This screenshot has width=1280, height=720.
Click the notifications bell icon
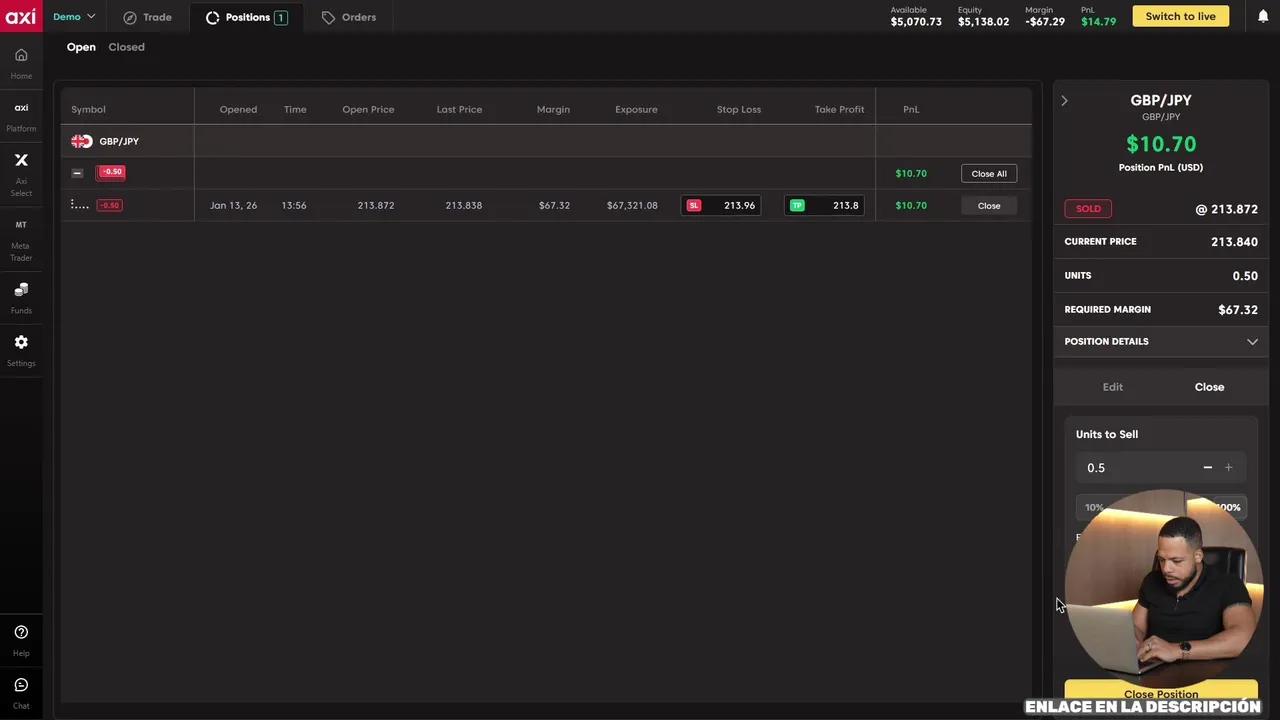pyautogui.click(x=1263, y=17)
